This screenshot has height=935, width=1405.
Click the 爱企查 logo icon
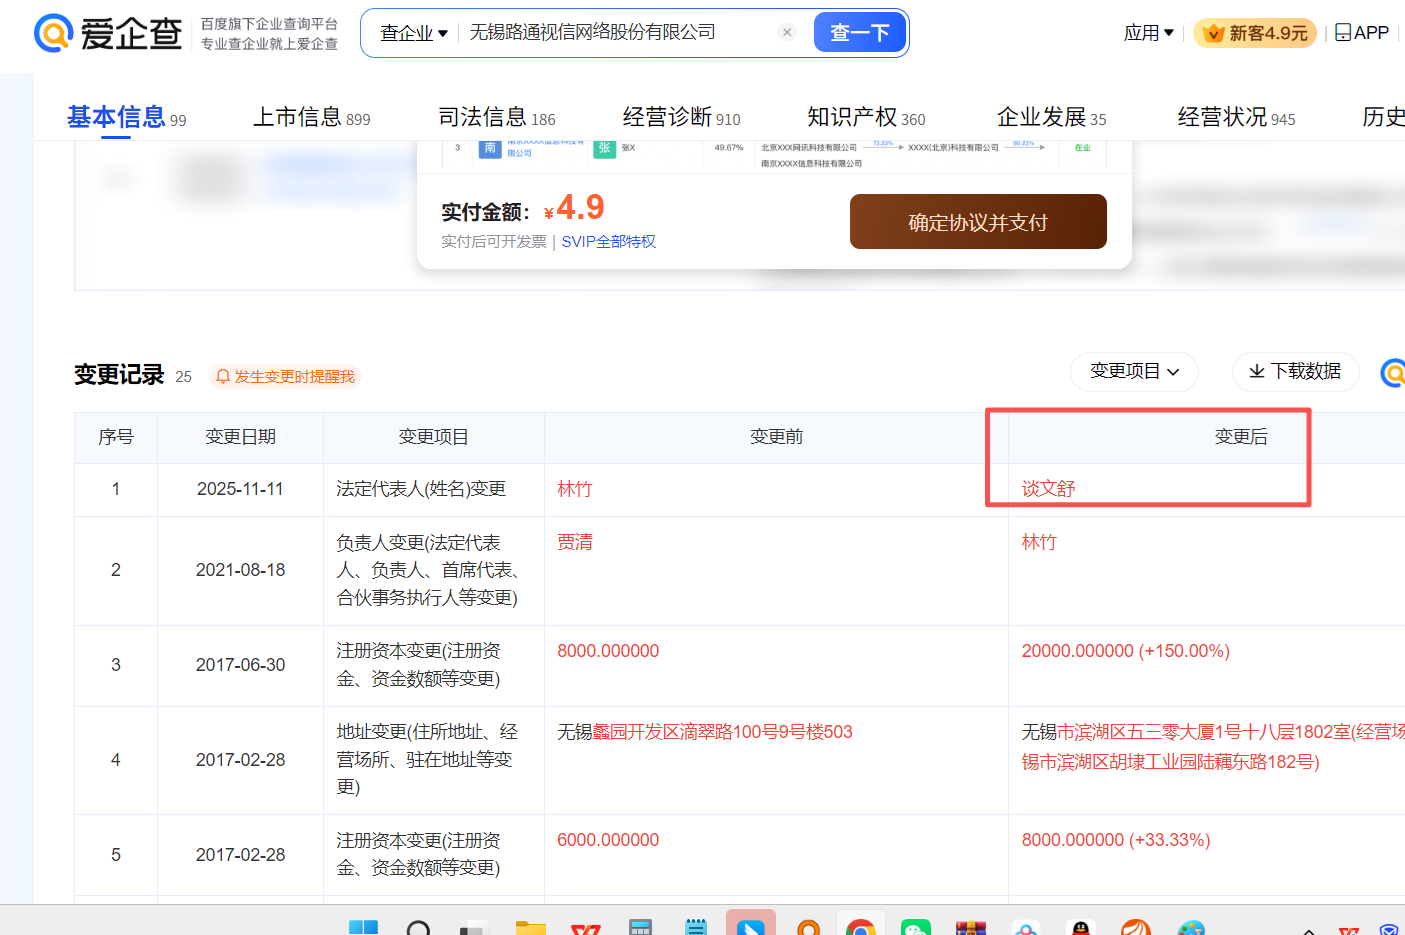click(x=54, y=33)
